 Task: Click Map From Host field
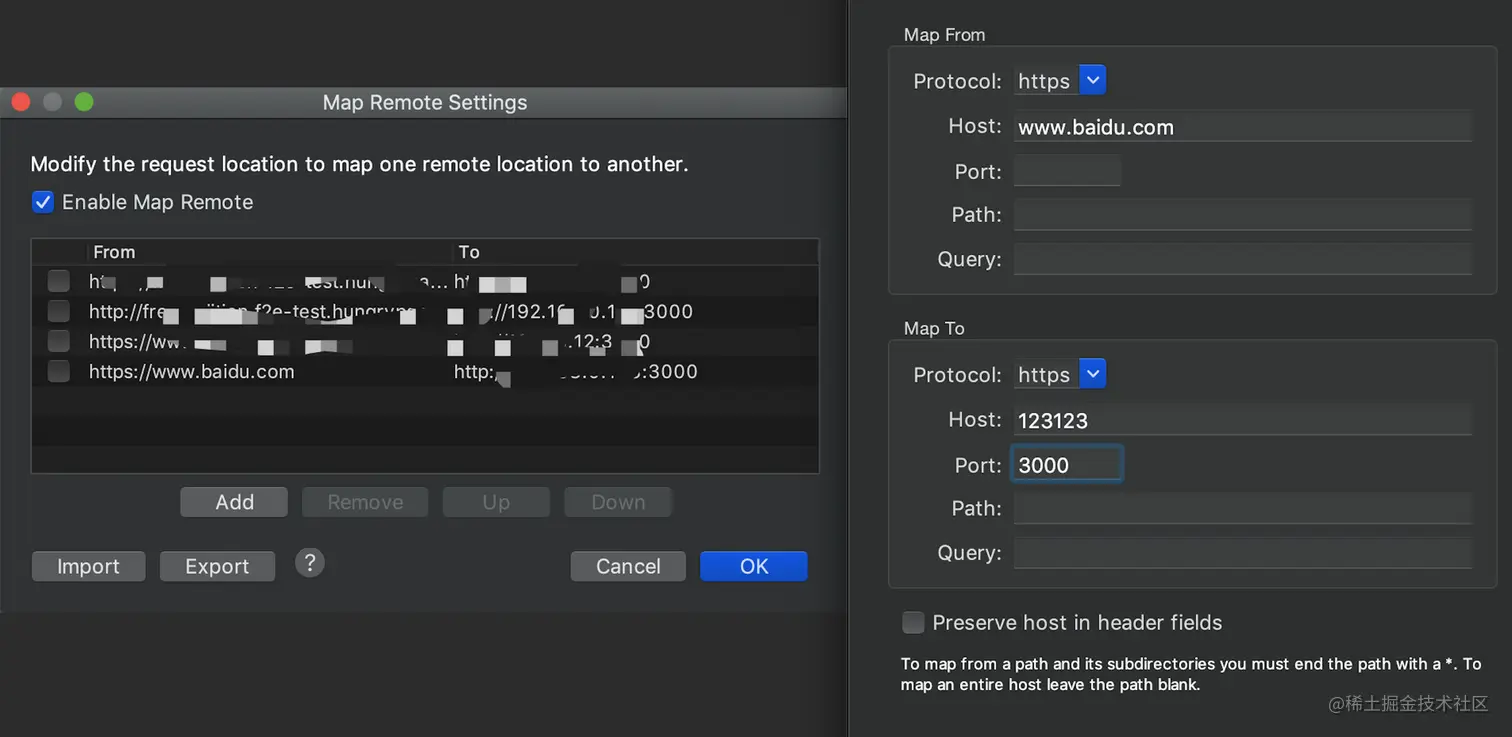tap(1242, 127)
